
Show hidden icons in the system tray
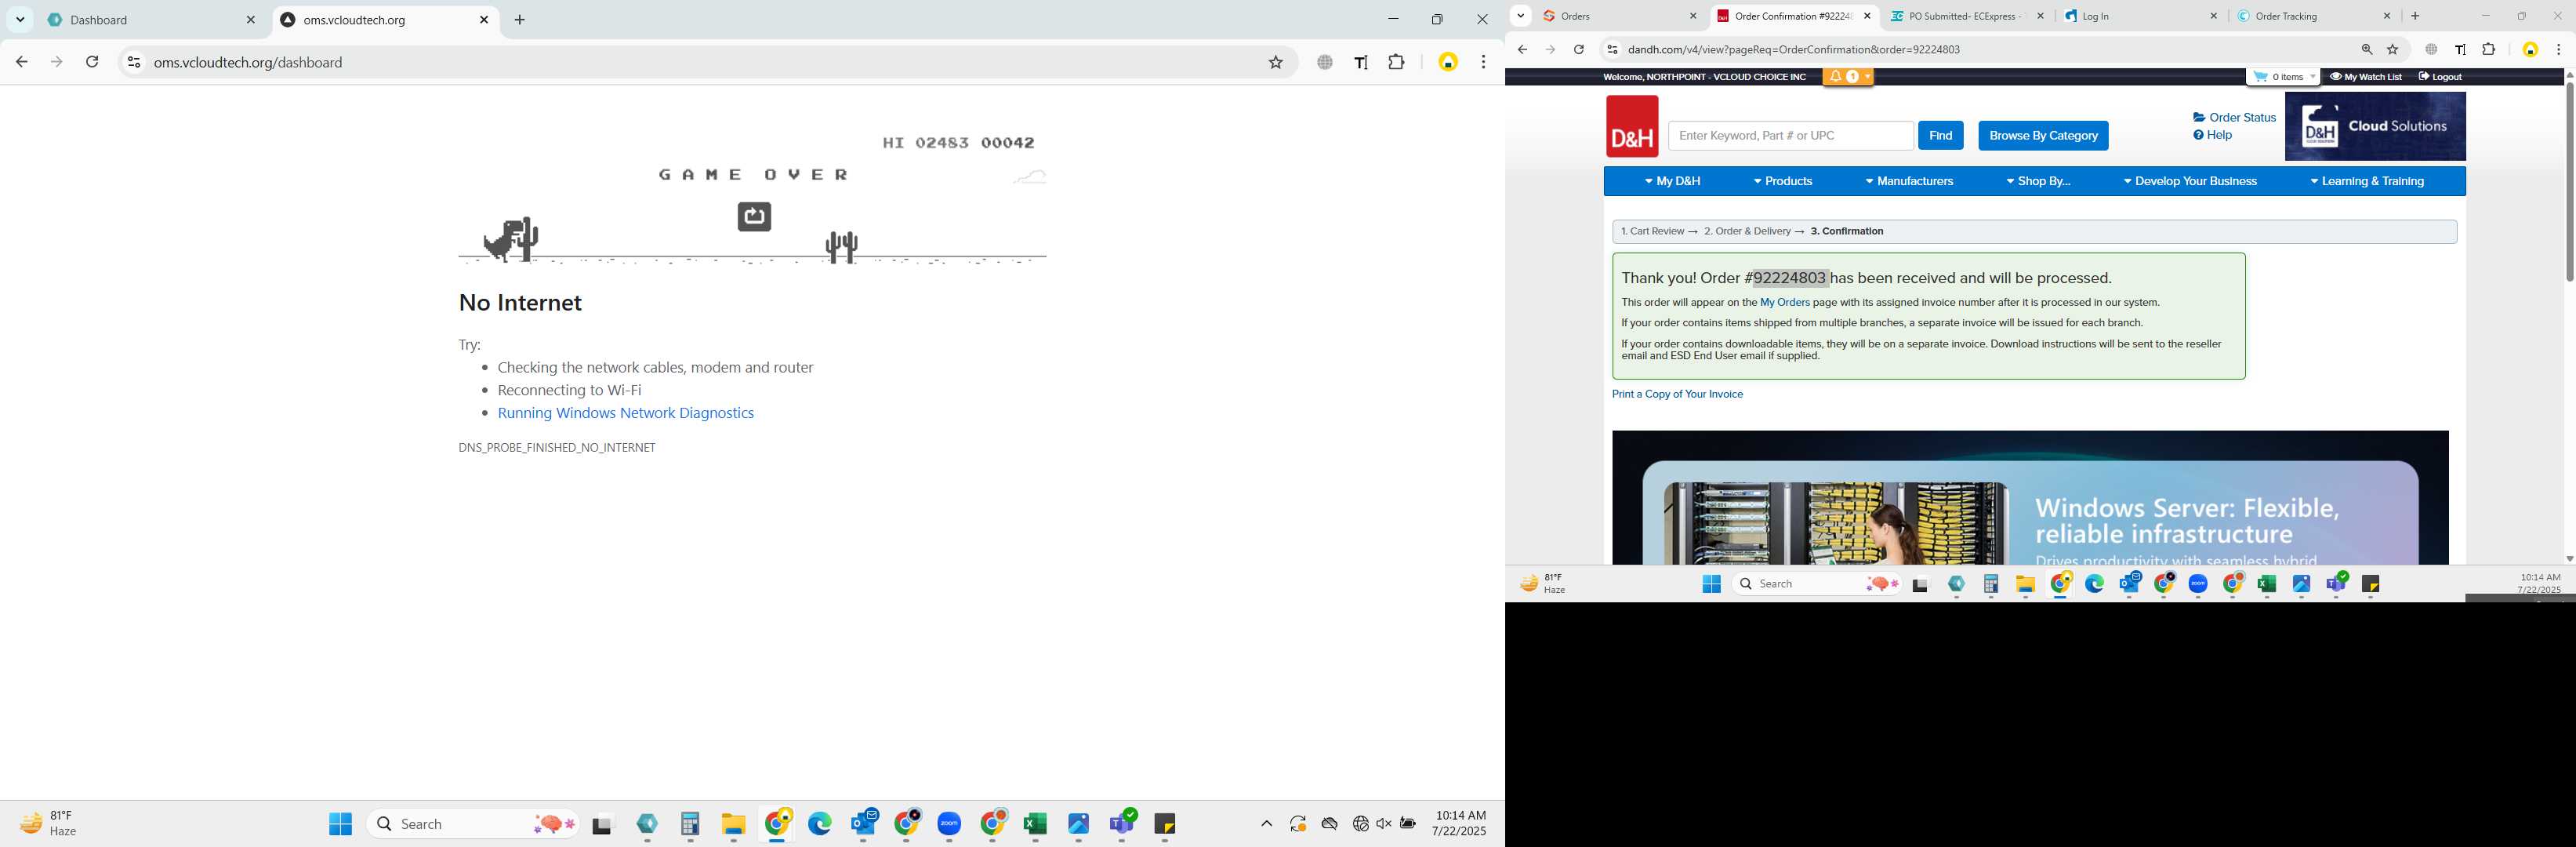(x=1266, y=823)
